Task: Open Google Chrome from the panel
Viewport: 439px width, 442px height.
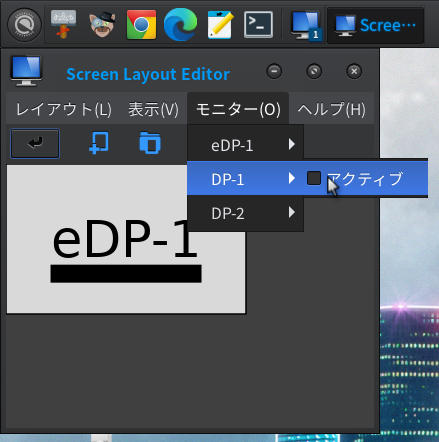Action: click(141, 24)
